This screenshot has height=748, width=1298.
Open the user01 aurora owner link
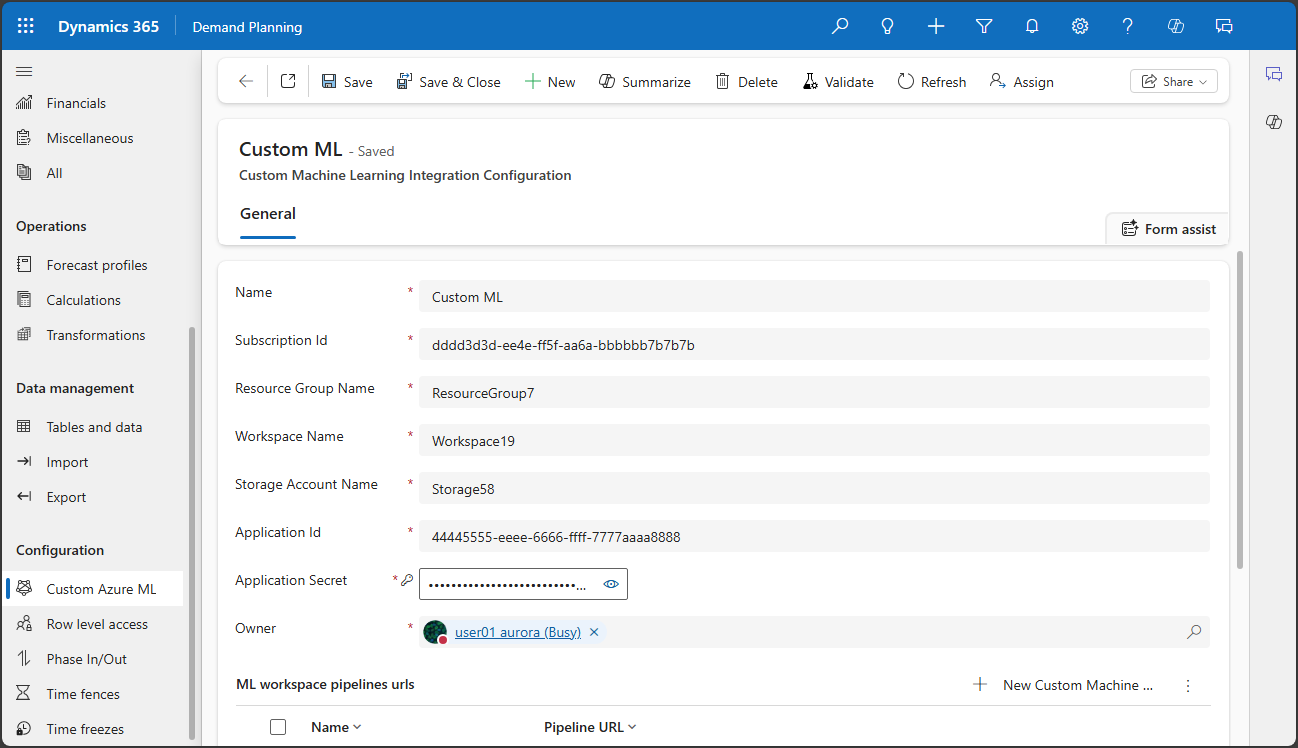coord(517,632)
